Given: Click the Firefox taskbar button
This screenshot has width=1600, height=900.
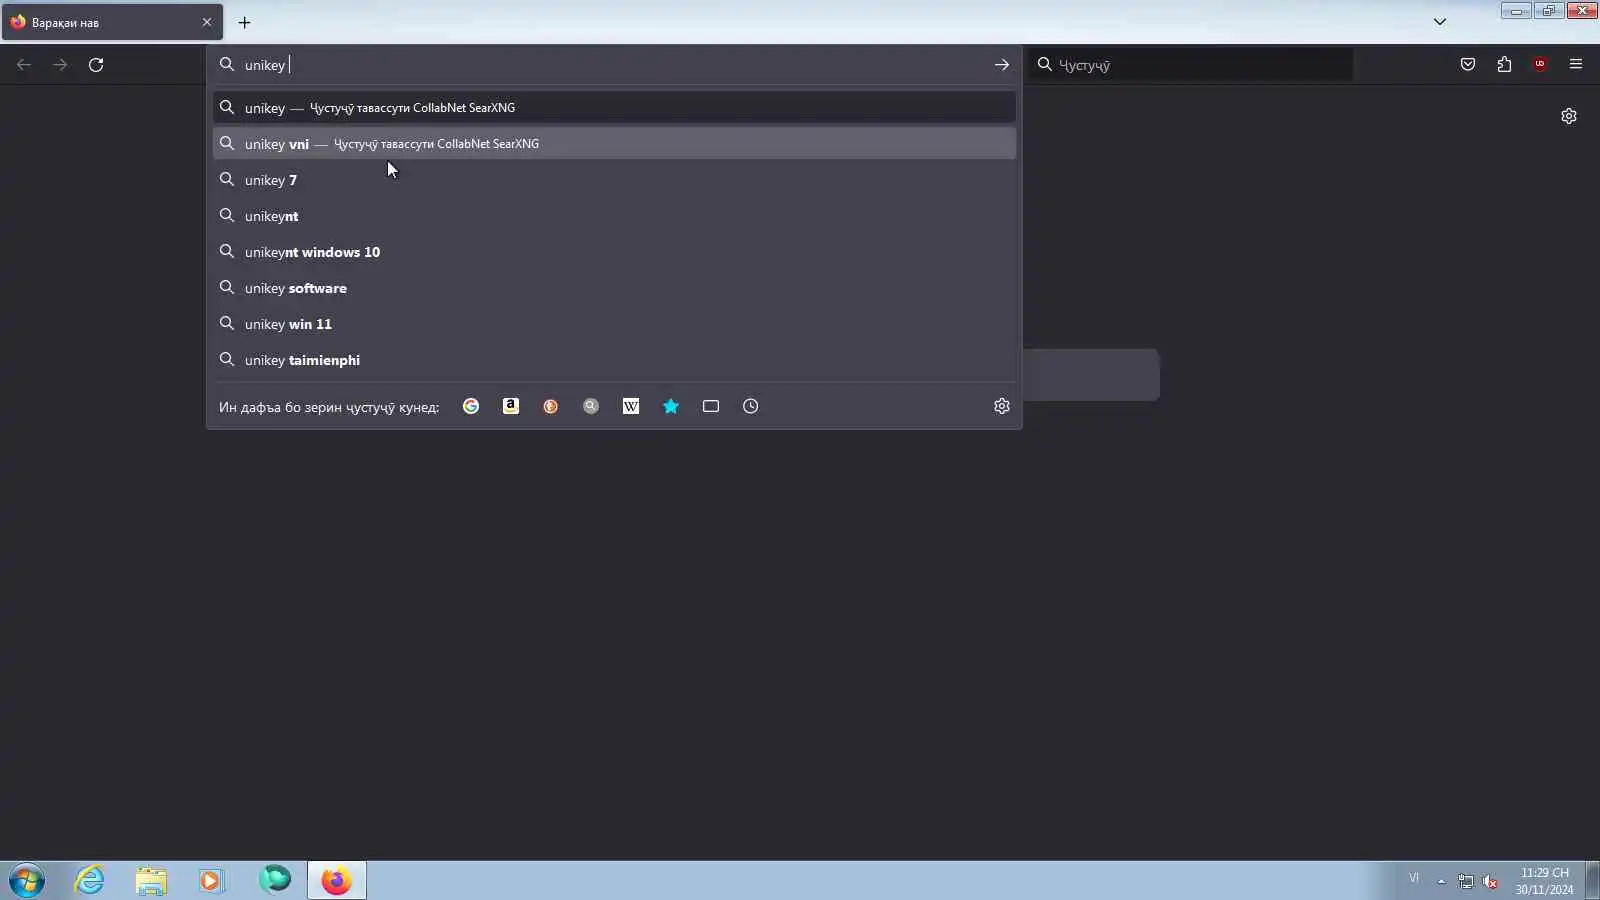Looking at the screenshot, I should (x=336, y=880).
